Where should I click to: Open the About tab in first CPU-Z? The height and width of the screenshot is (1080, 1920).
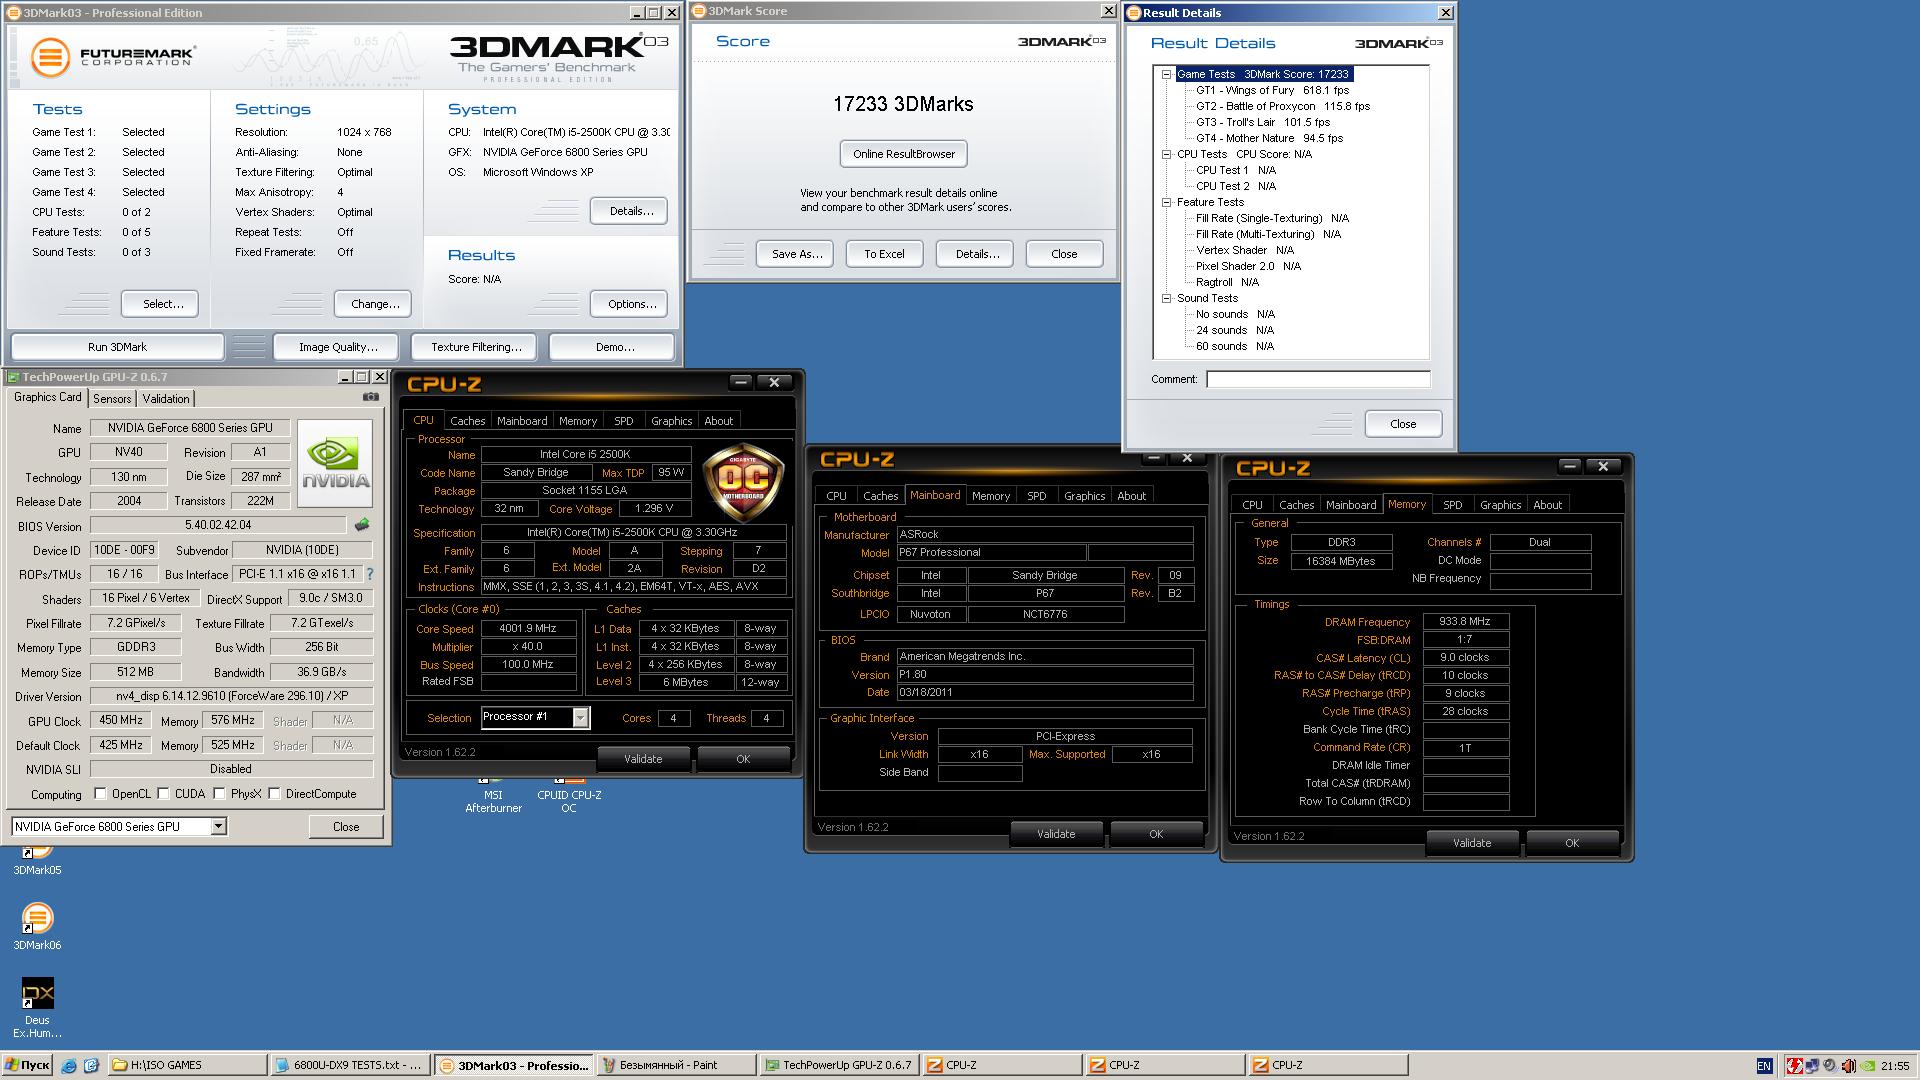tap(718, 421)
